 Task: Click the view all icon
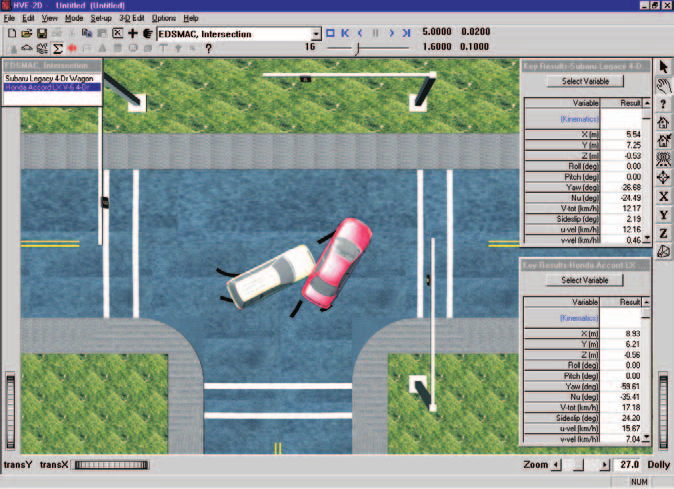pos(663,159)
